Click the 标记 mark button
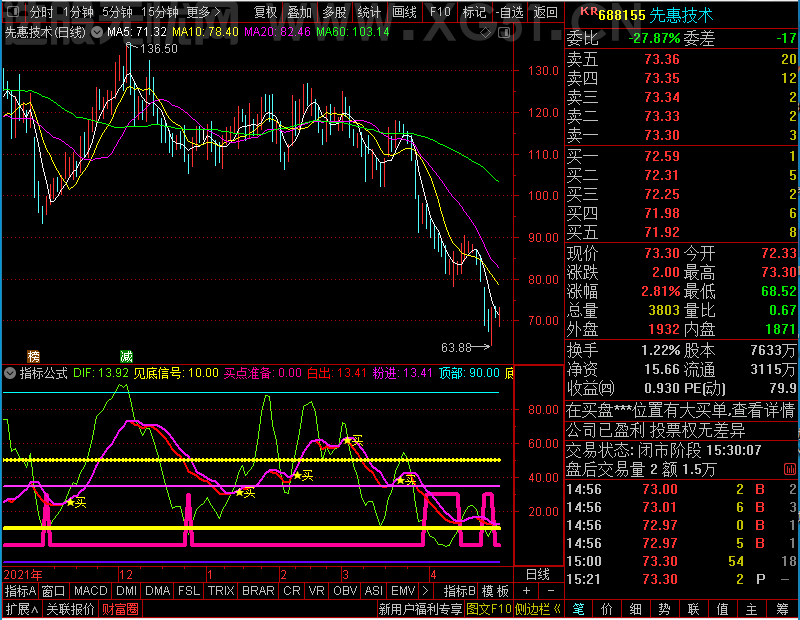 (x=474, y=12)
